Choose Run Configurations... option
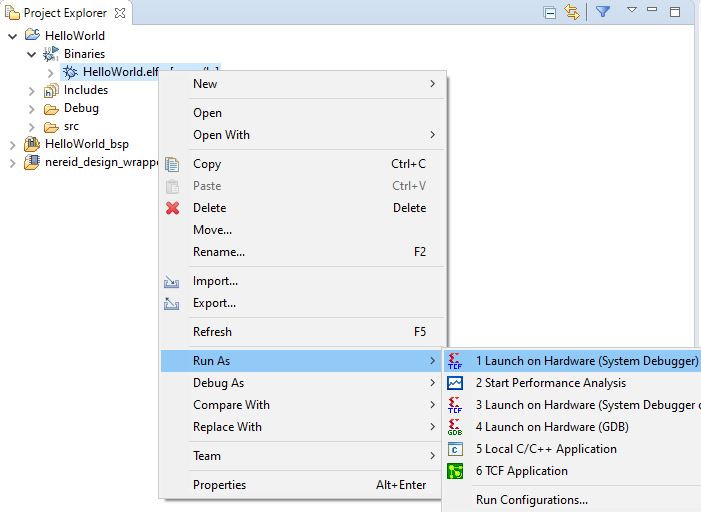 pos(531,500)
